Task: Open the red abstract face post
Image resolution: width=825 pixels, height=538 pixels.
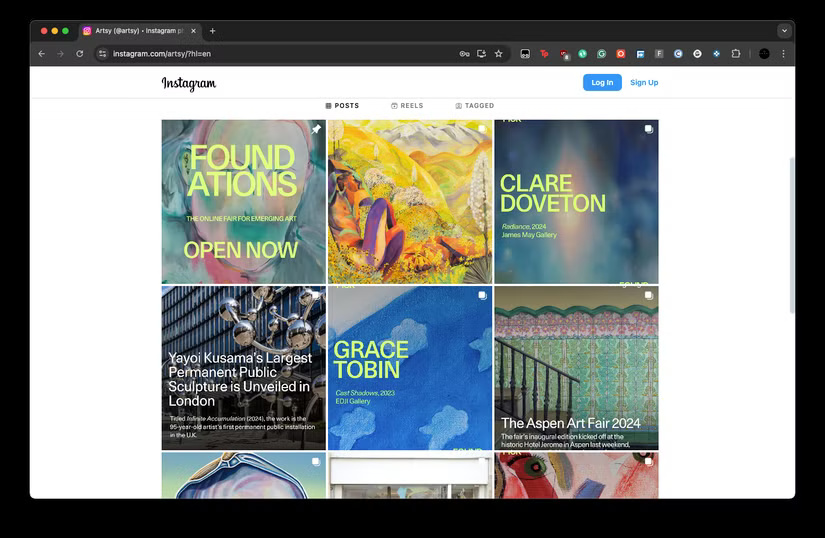Action: 576,475
